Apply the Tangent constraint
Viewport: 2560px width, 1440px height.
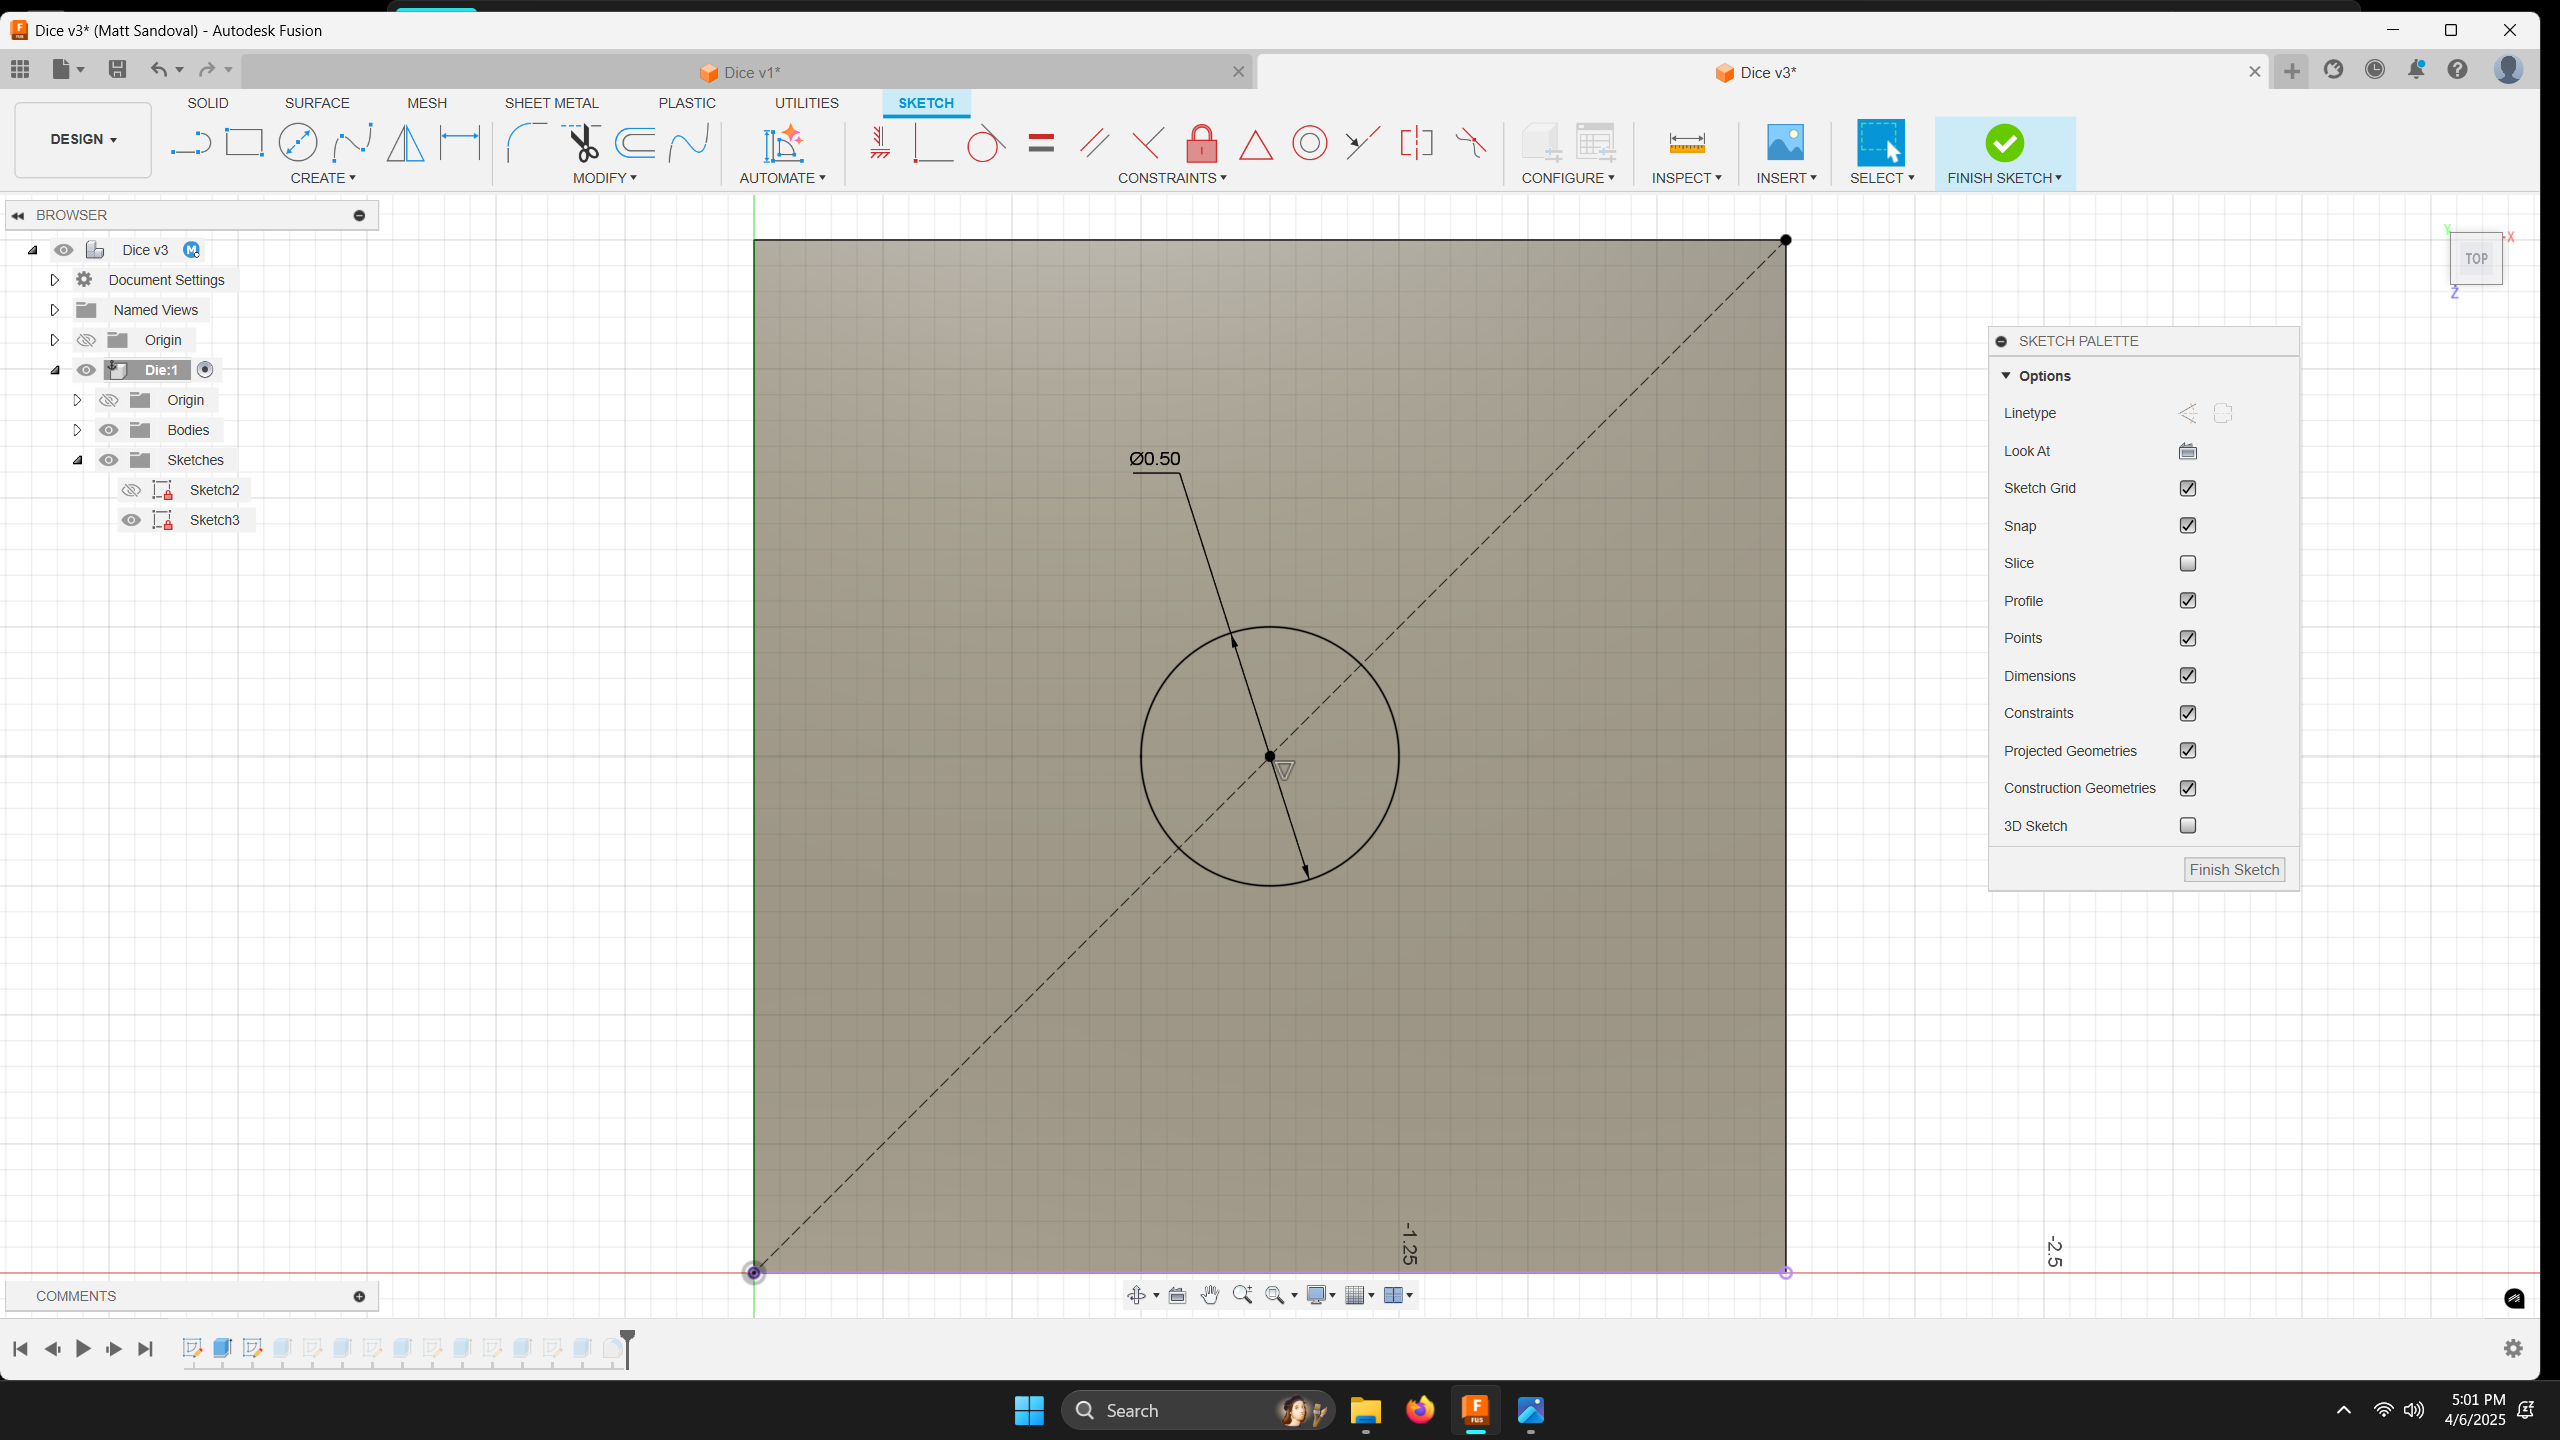tap(986, 143)
